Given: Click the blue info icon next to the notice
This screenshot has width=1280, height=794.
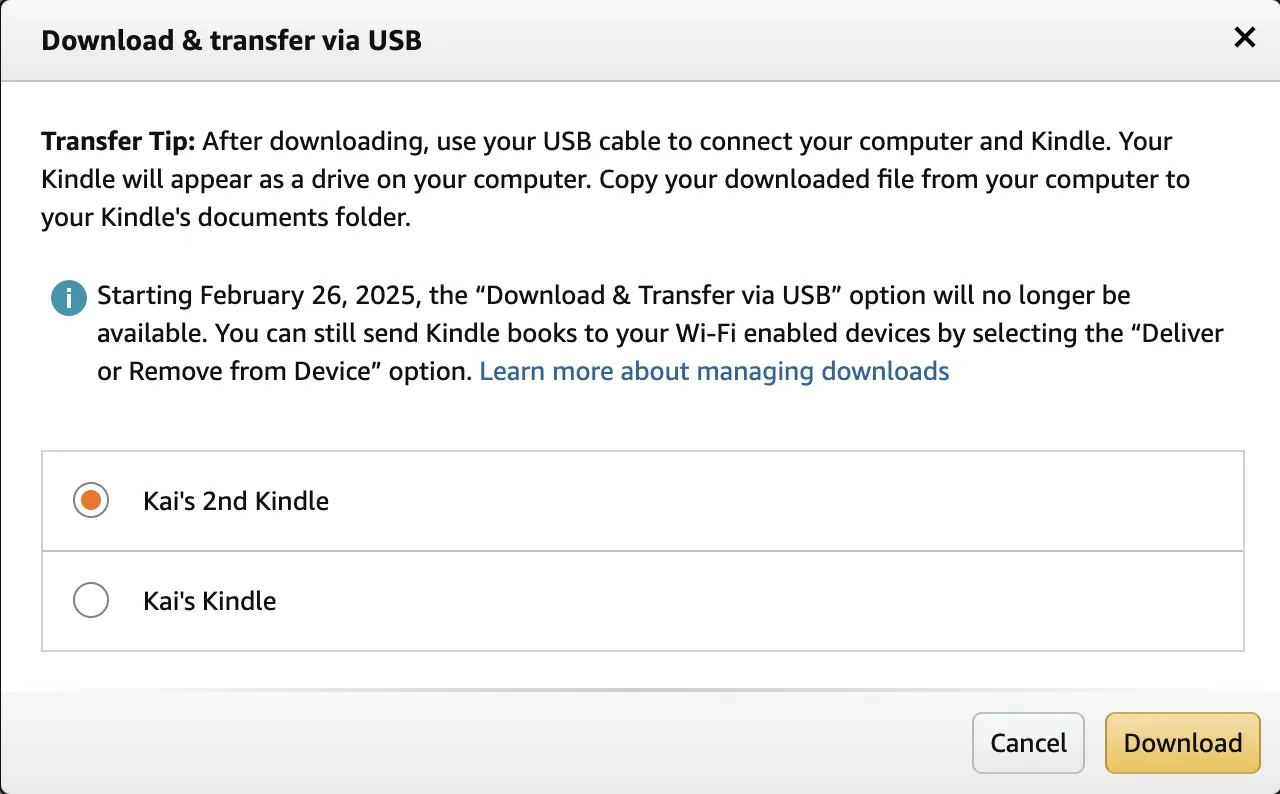Looking at the screenshot, I should tap(68, 297).
